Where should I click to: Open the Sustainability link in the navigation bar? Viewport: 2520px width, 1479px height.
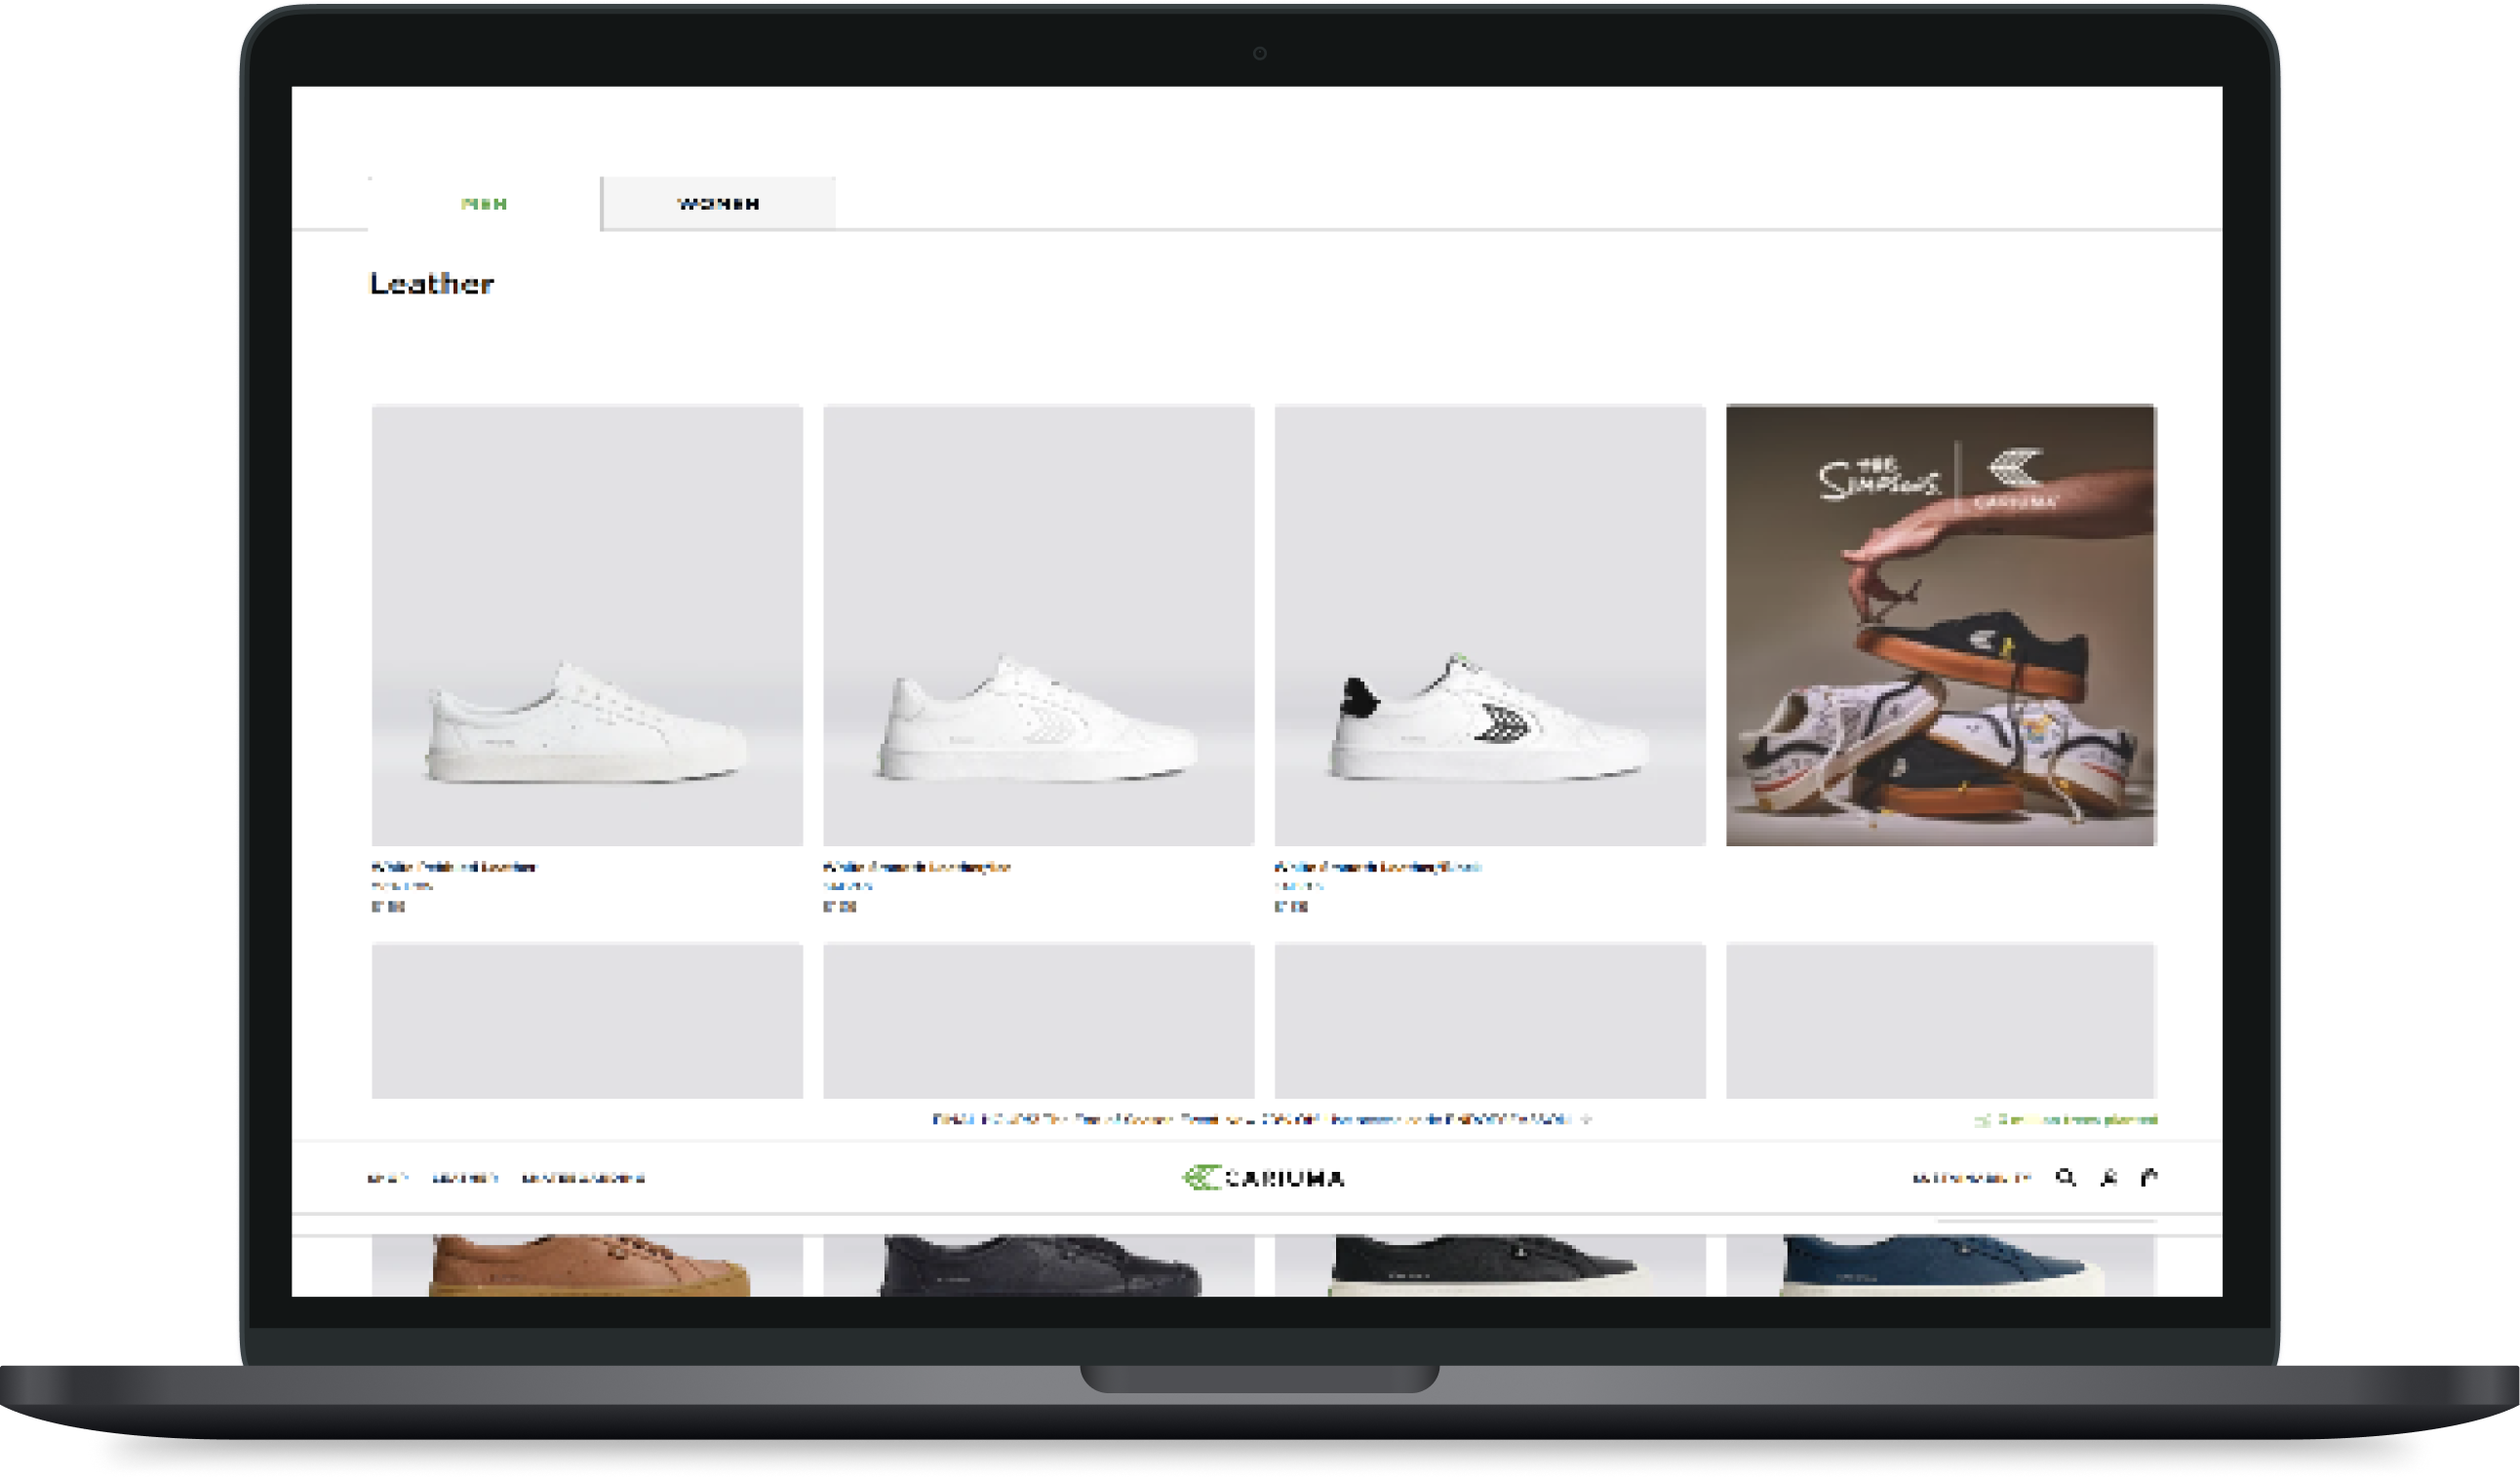pos(582,1178)
